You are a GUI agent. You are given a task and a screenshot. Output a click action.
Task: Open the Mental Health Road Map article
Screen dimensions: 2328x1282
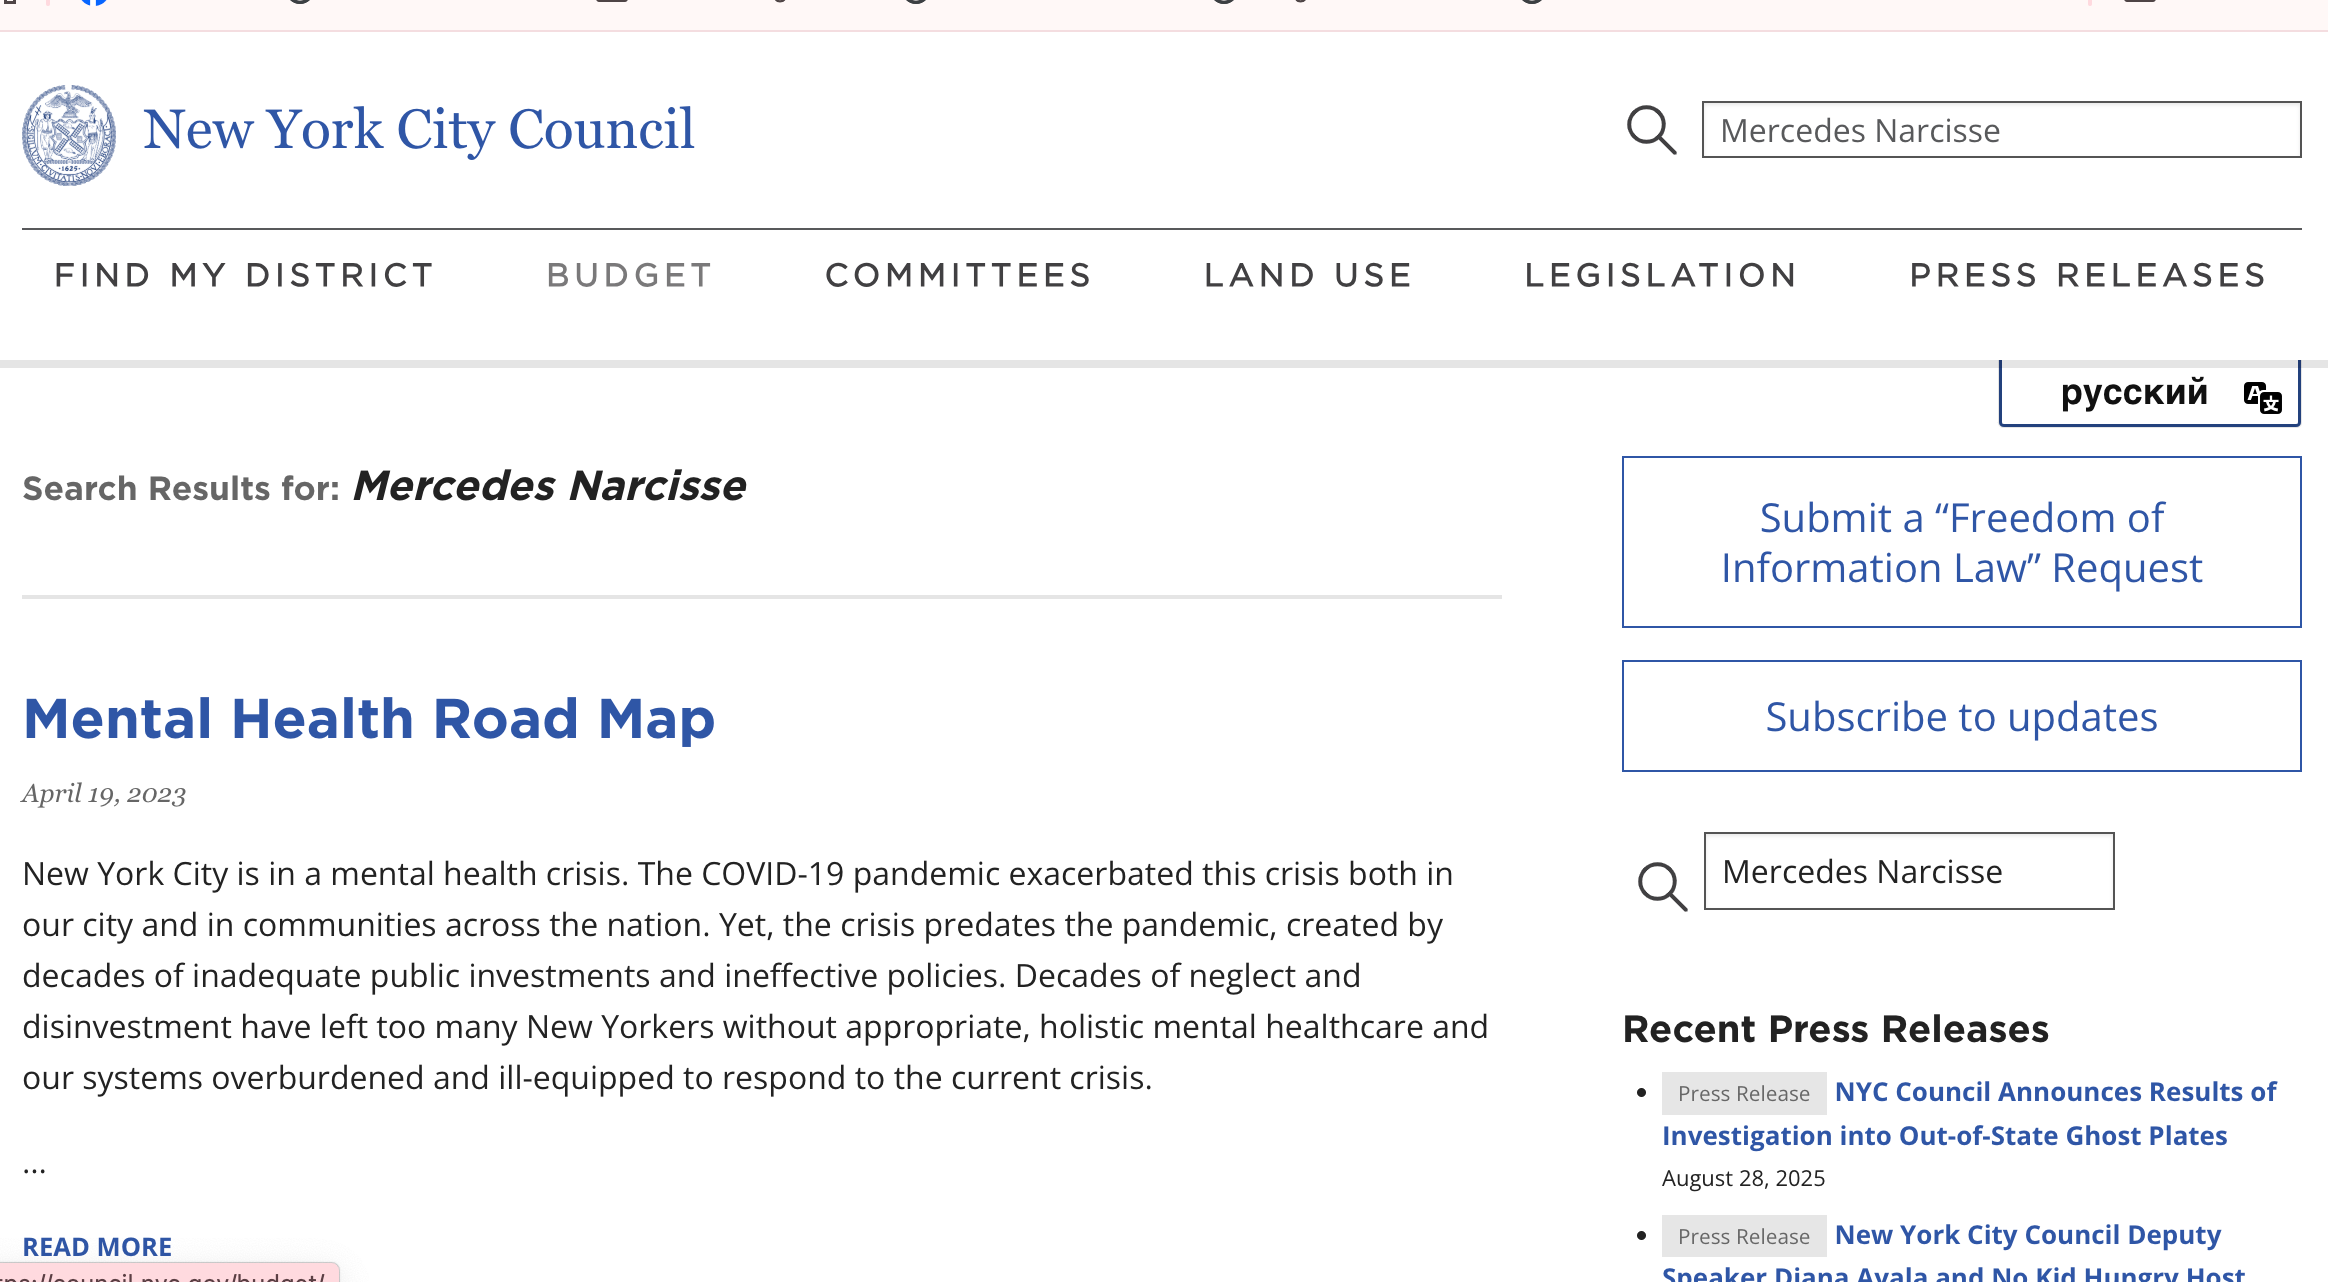pos(369,719)
